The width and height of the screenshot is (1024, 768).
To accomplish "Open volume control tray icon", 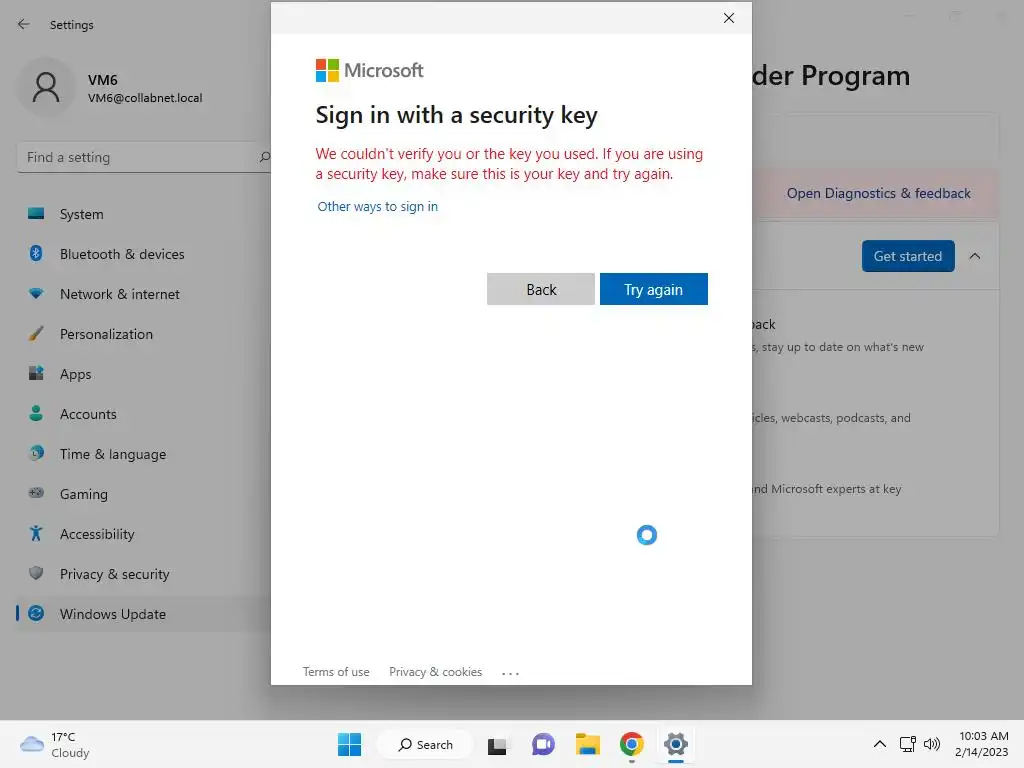I will [x=932, y=744].
